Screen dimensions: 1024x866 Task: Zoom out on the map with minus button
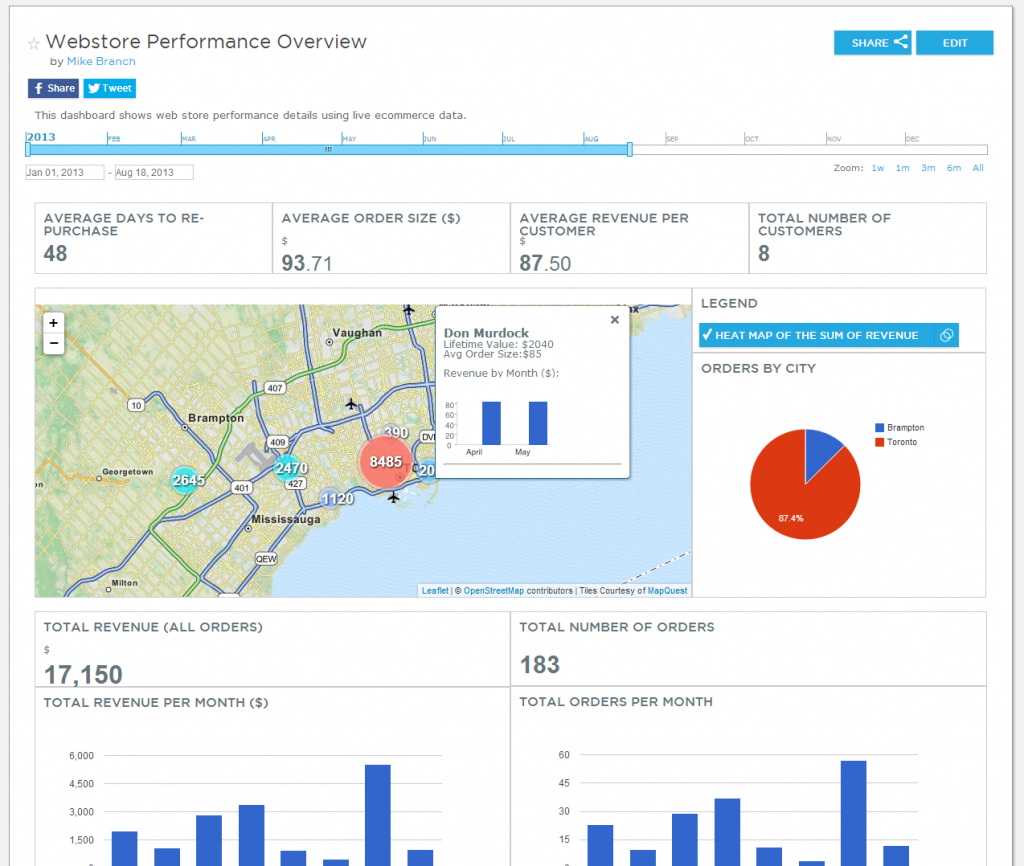tap(54, 343)
